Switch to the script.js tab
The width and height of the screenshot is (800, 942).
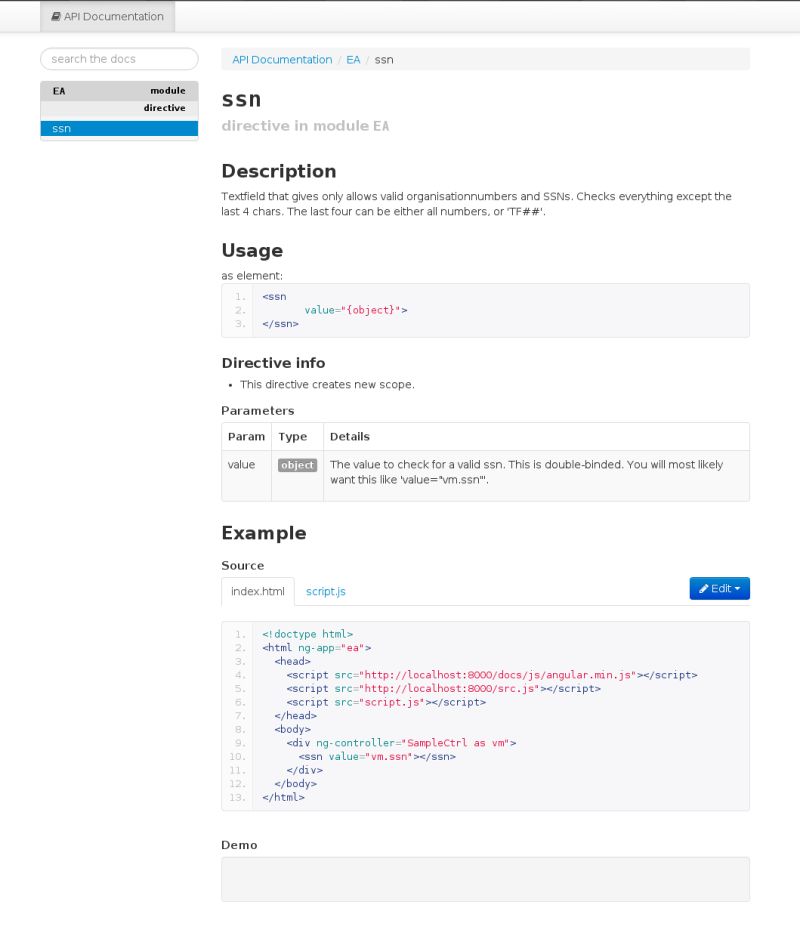pyautogui.click(x=326, y=591)
